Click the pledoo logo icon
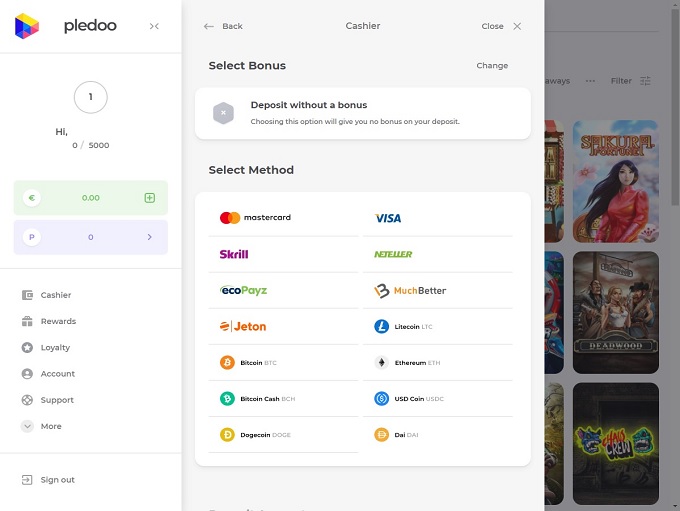 pos(27,26)
